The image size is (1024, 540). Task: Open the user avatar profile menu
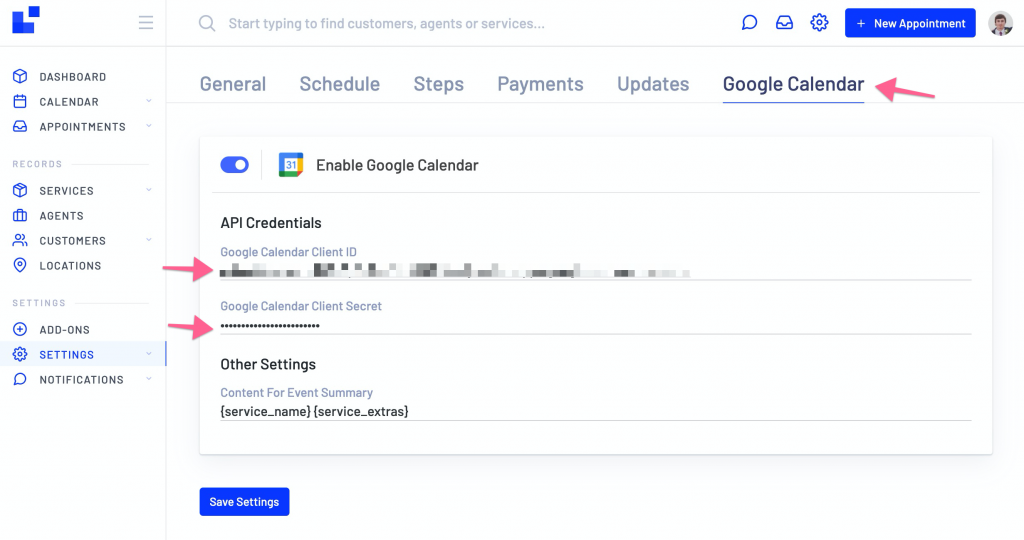[x=1000, y=24]
